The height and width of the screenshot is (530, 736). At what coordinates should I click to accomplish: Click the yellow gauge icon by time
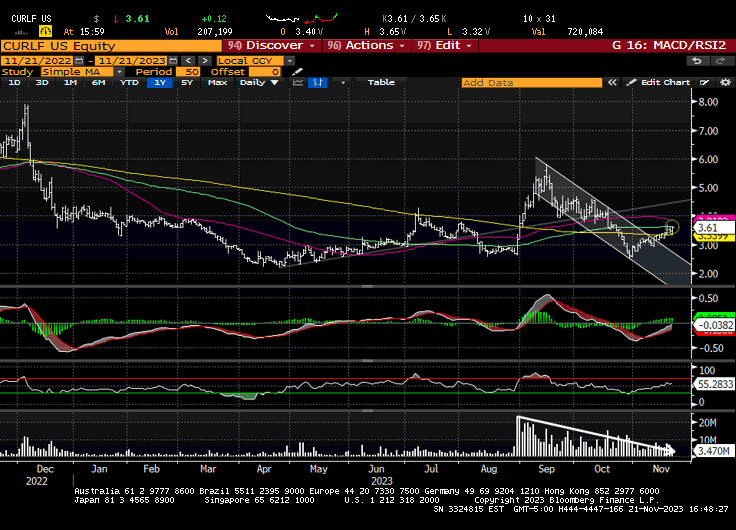click(45, 31)
